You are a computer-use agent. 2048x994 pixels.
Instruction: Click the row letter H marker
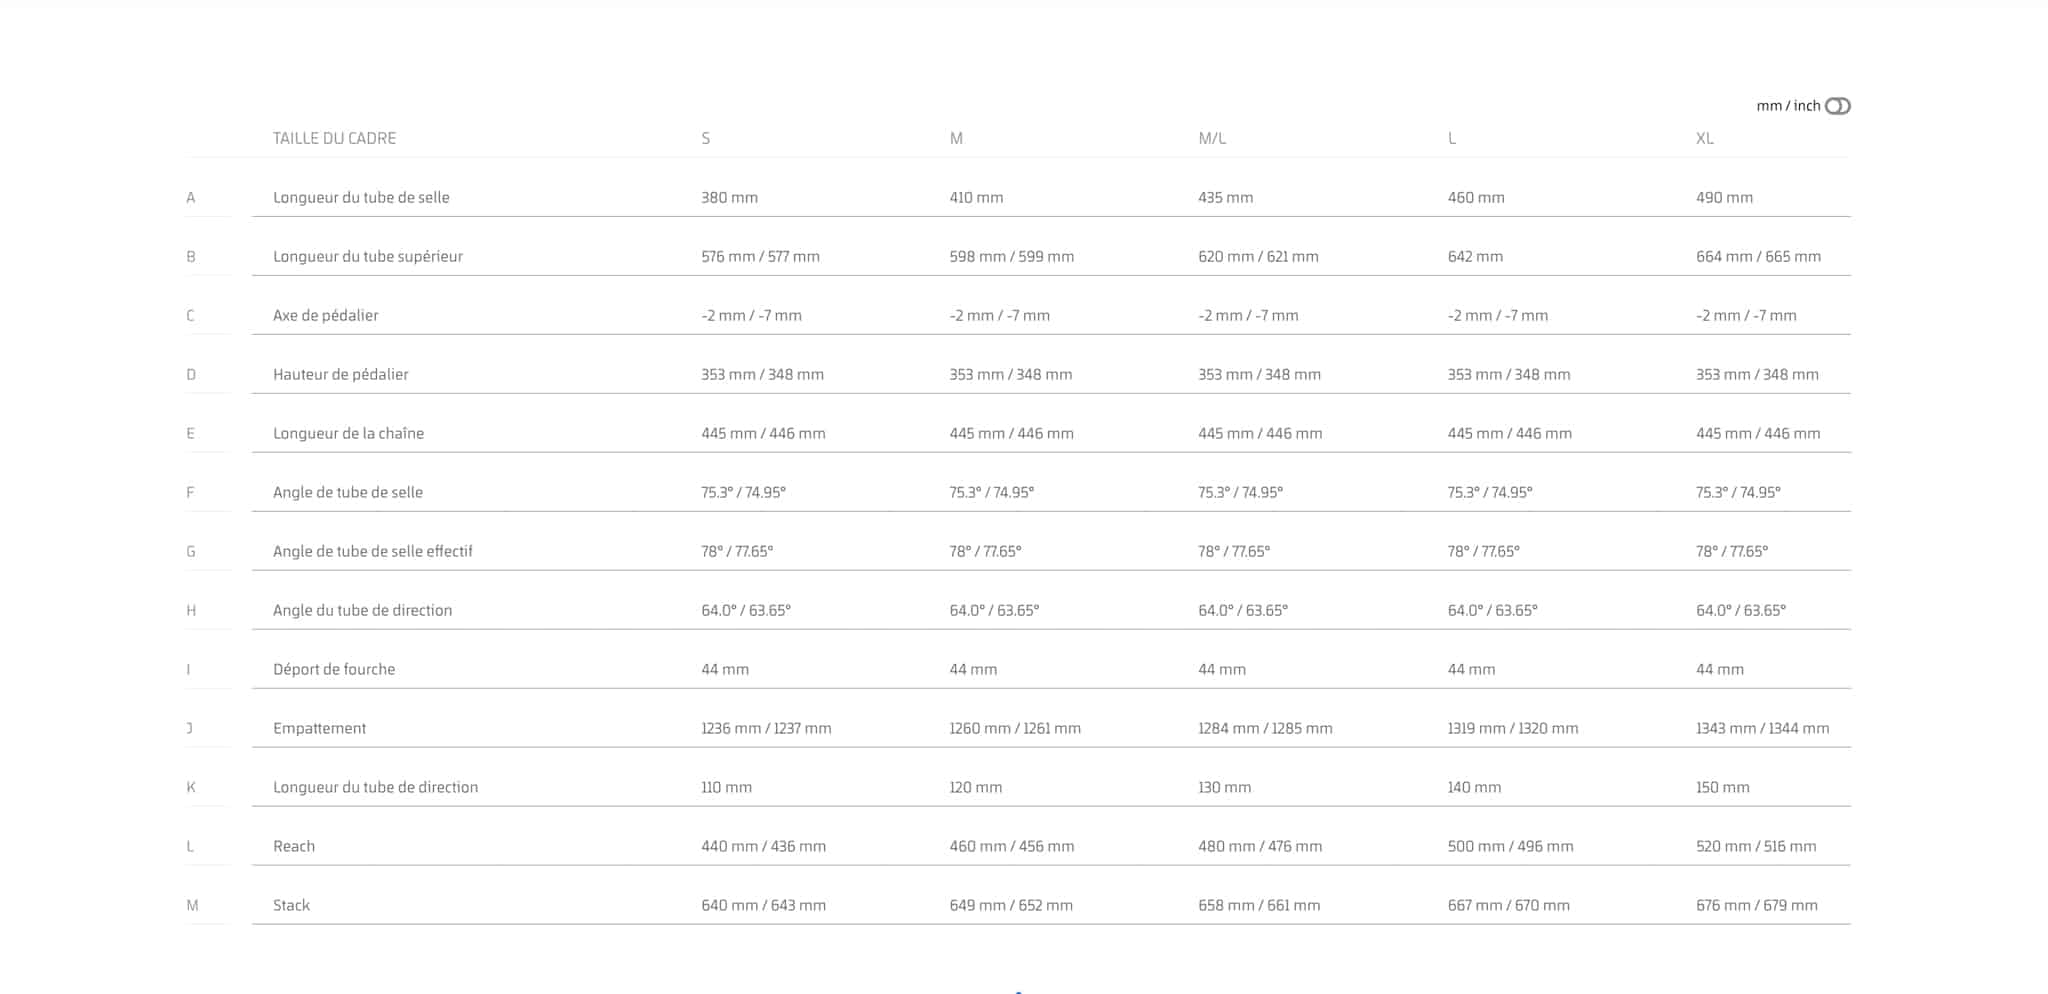pos(190,610)
